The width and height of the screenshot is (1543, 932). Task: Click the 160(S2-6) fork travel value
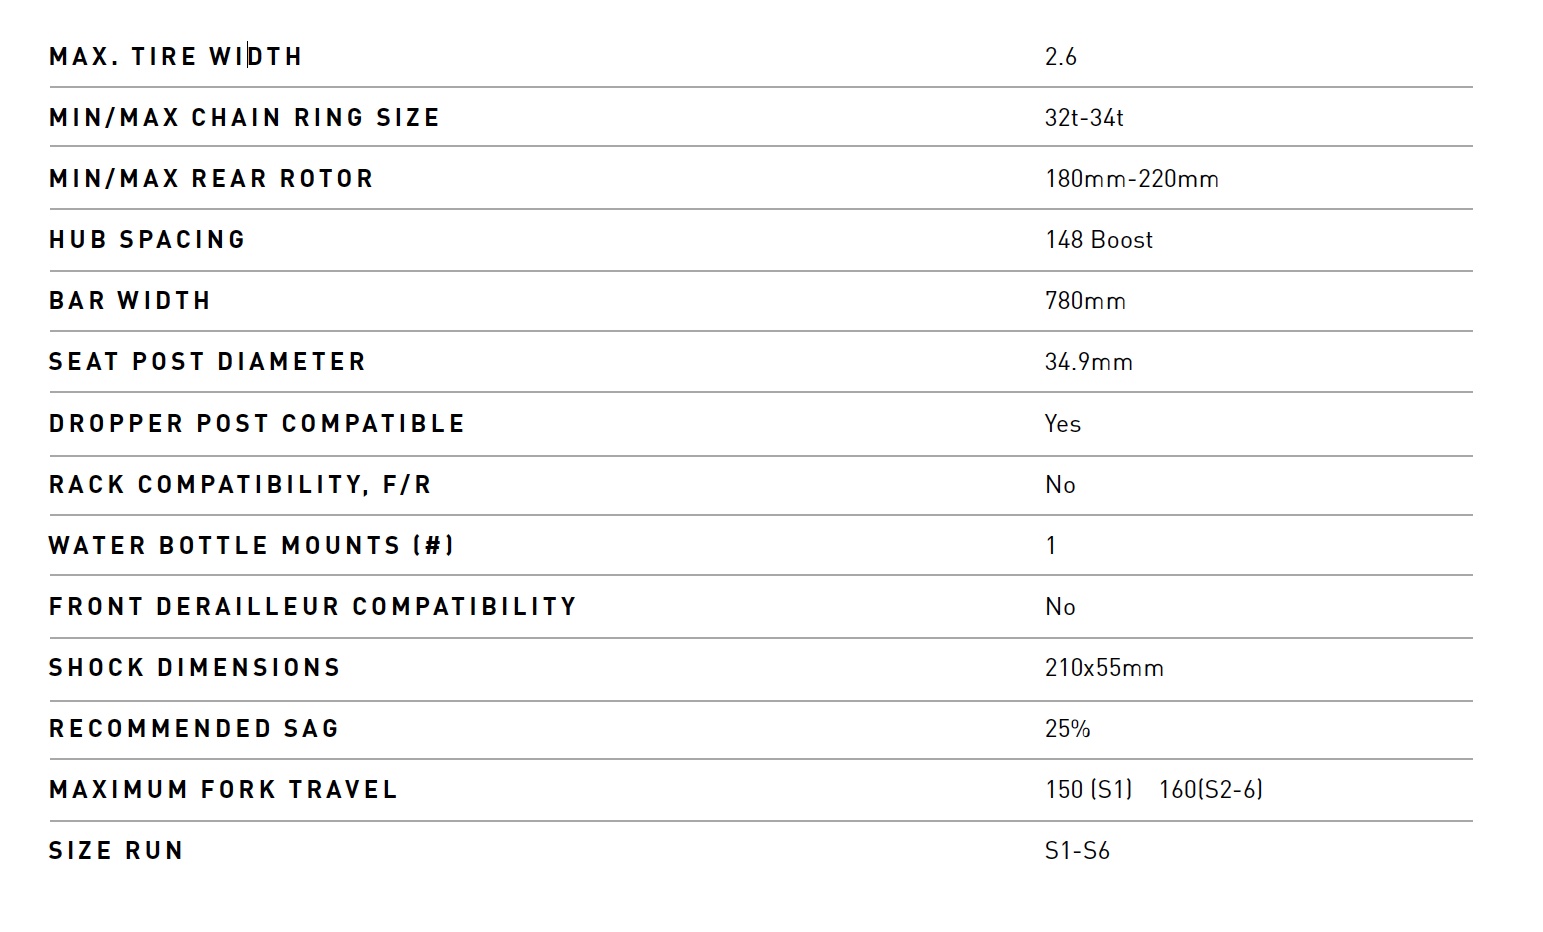coord(1210,790)
